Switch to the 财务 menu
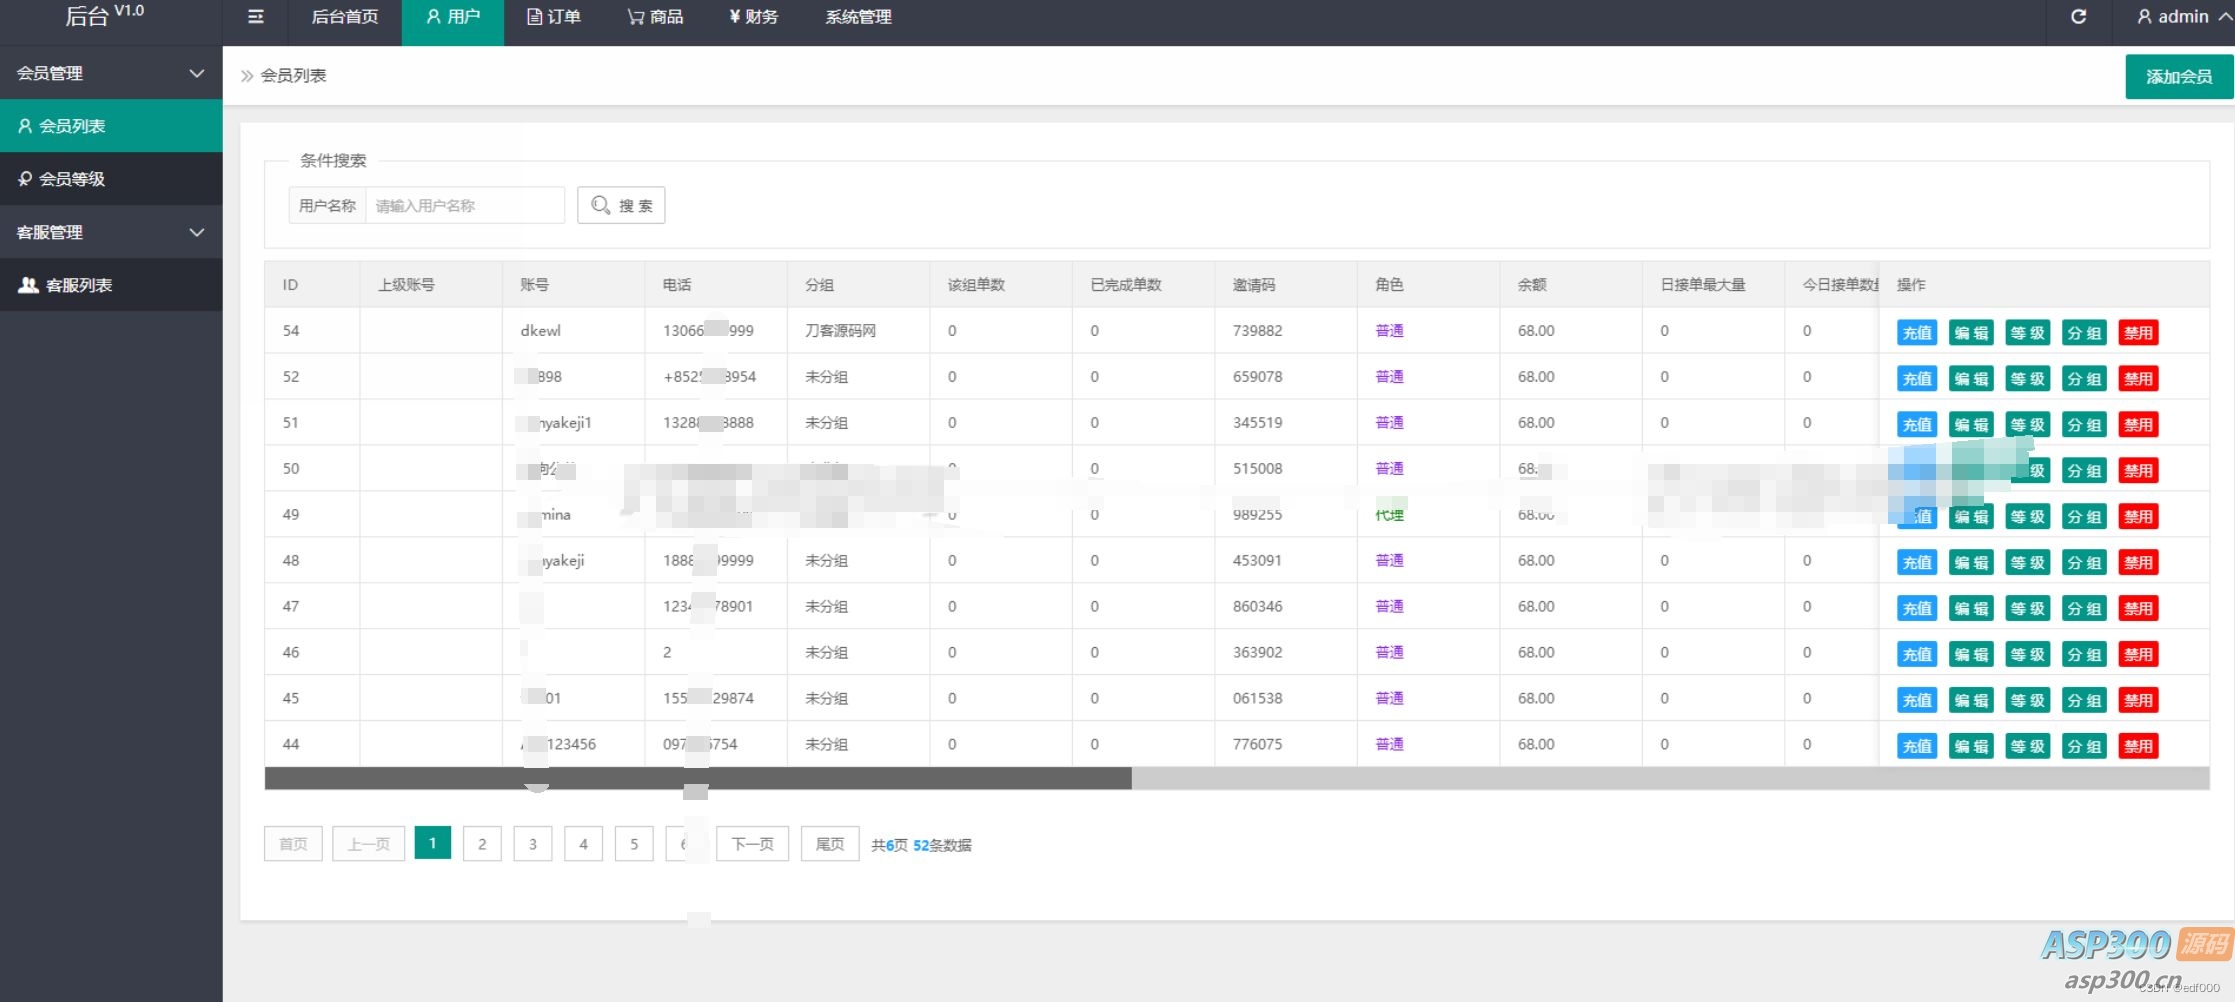Image resolution: width=2235 pixels, height=1002 pixels. click(753, 17)
